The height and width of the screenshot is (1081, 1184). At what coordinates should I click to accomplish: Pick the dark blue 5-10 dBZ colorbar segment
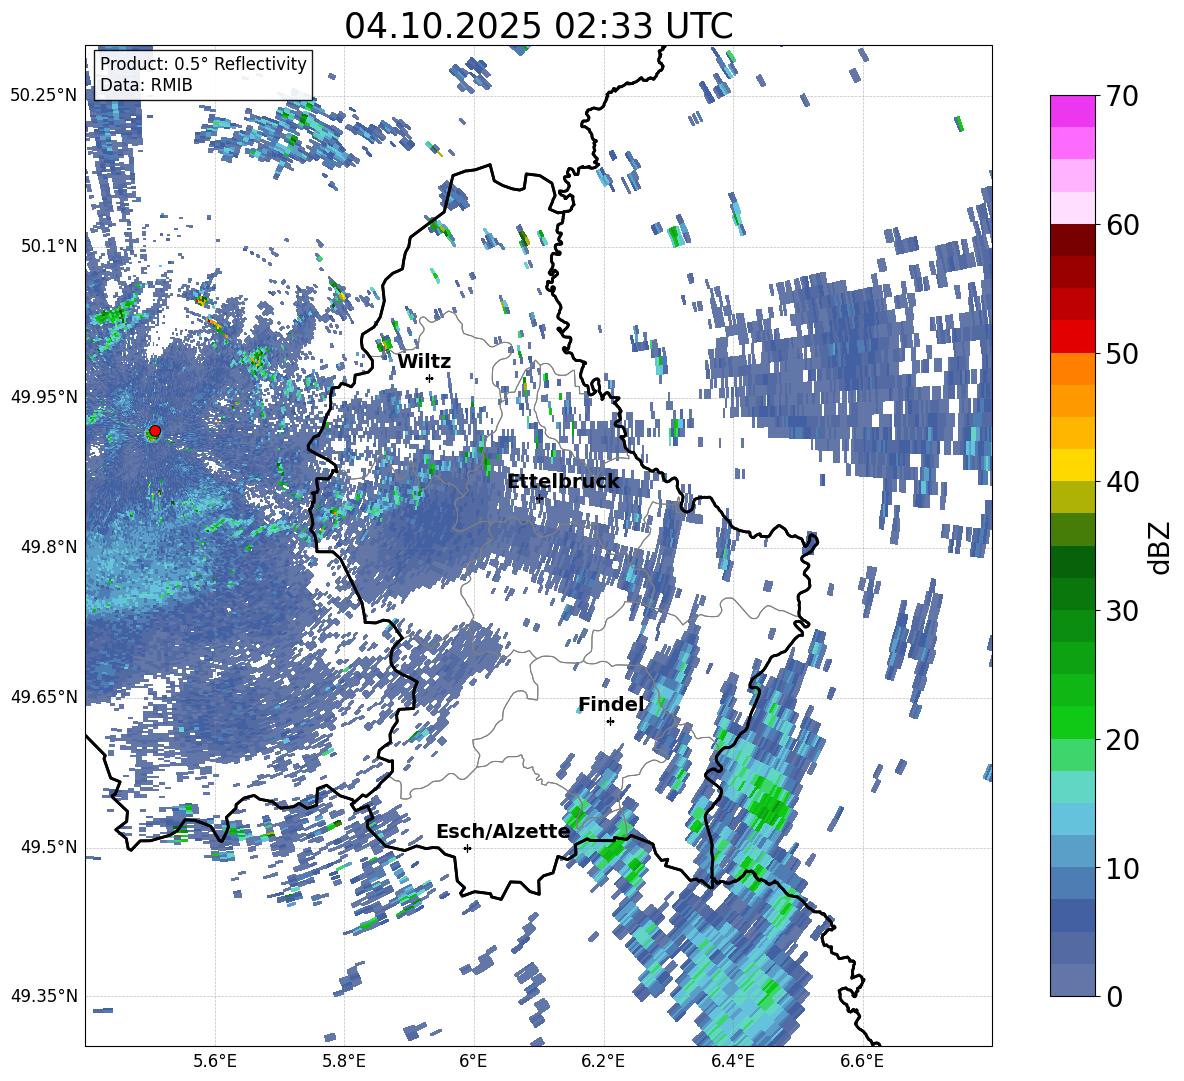coord(1072,900)
